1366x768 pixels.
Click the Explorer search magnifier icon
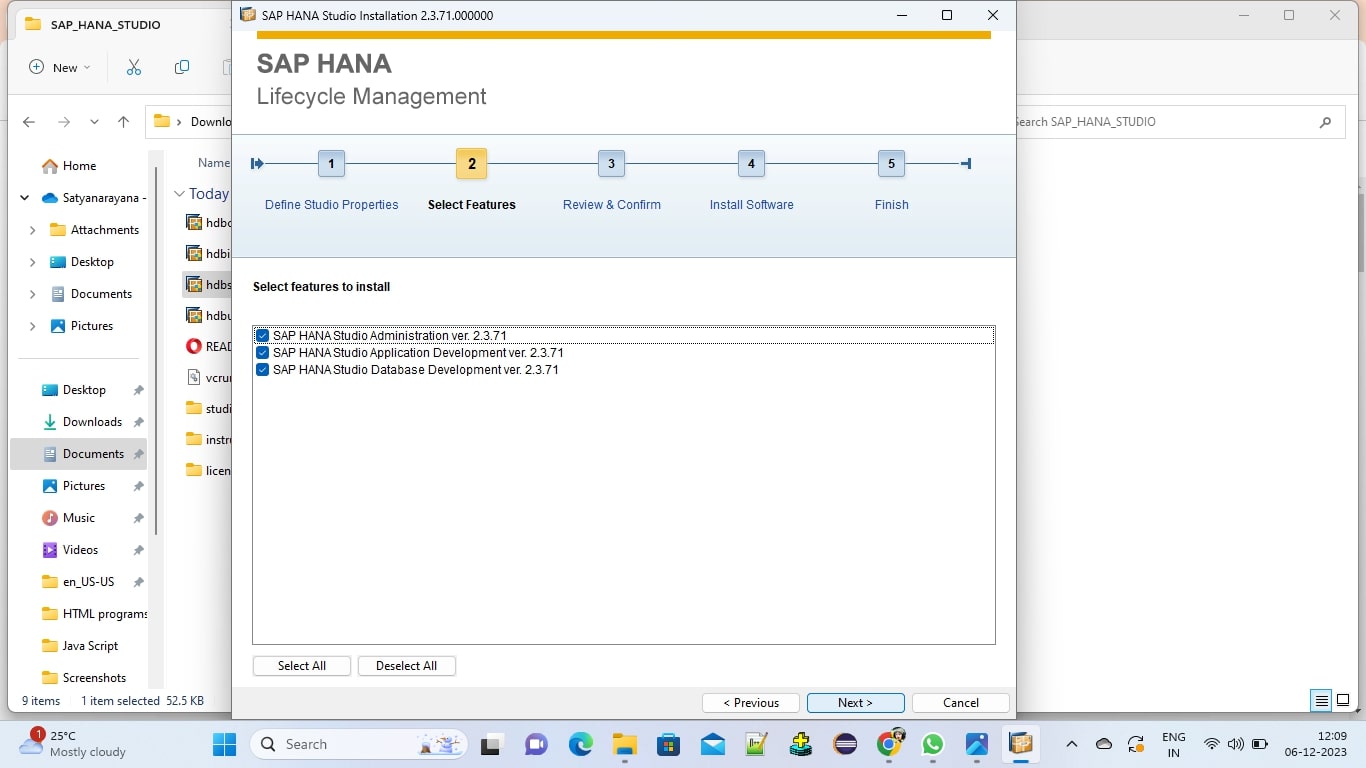[x=1326, y=122]
